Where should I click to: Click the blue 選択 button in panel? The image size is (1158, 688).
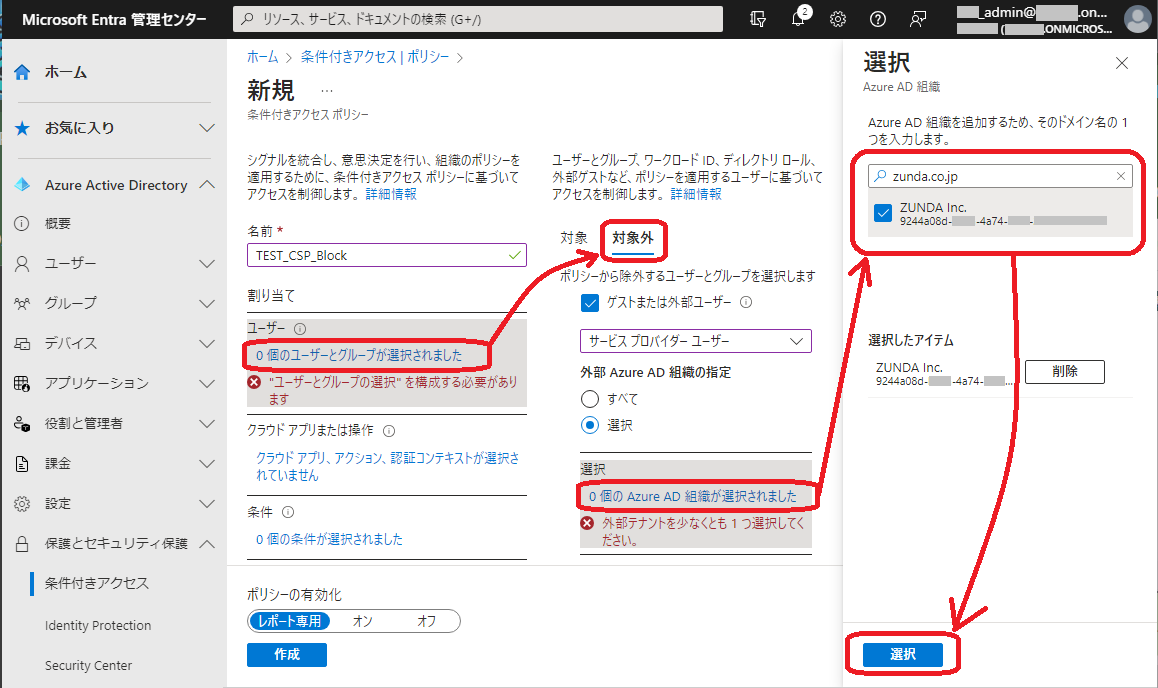click(x=902, y=654)
